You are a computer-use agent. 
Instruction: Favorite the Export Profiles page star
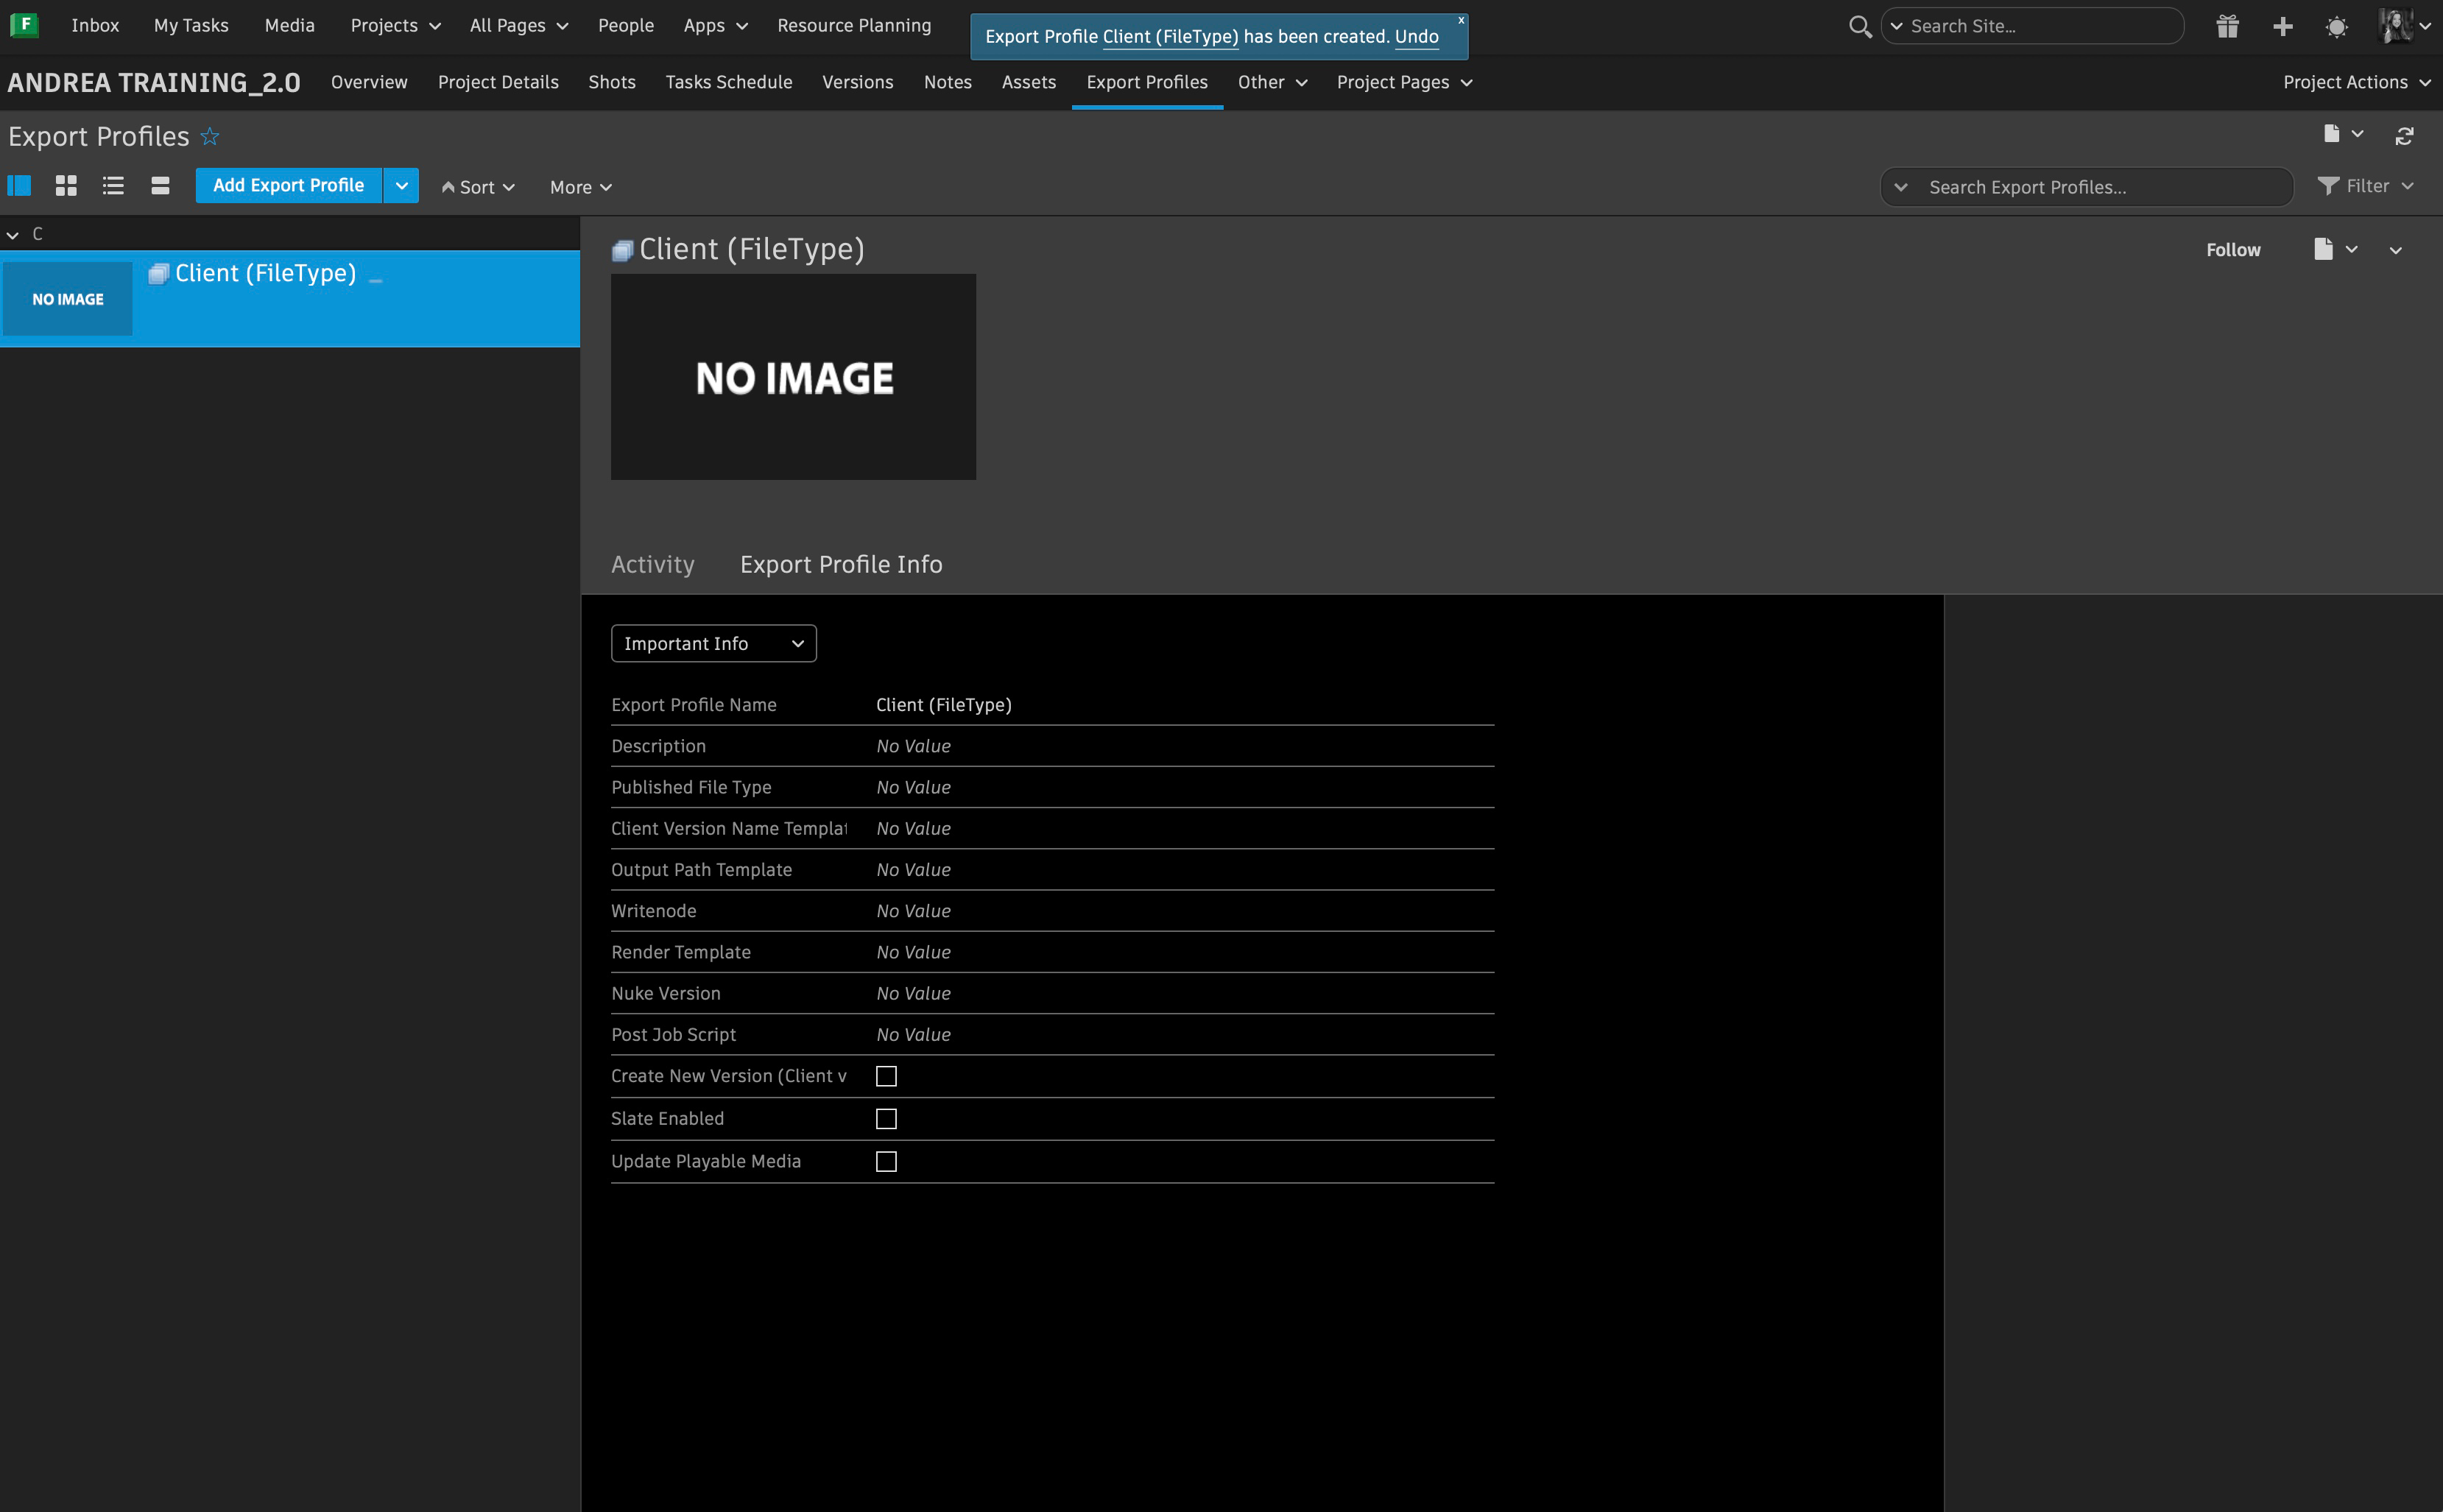(x=210, y=137)
